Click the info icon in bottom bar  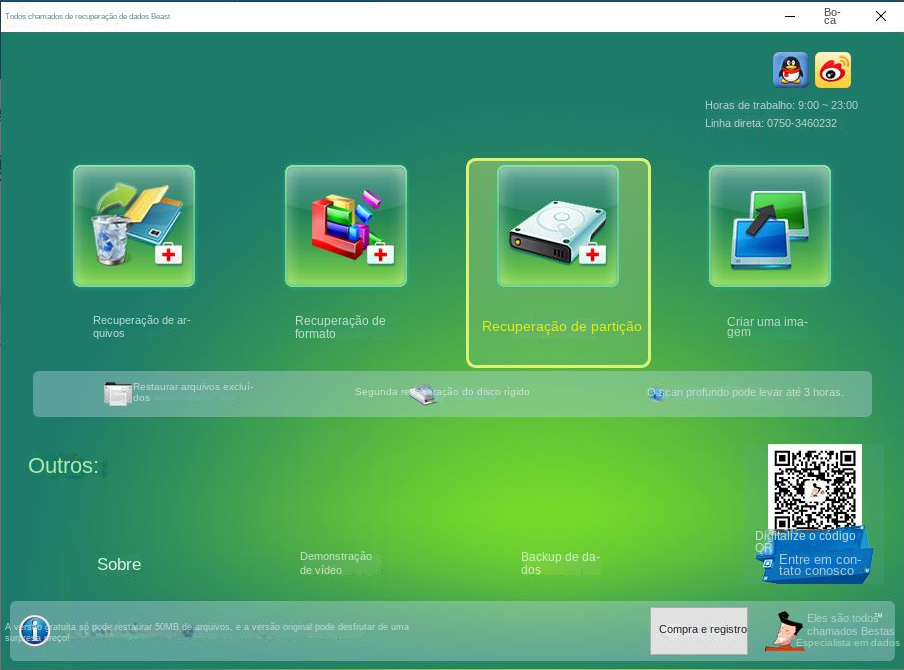35,631
